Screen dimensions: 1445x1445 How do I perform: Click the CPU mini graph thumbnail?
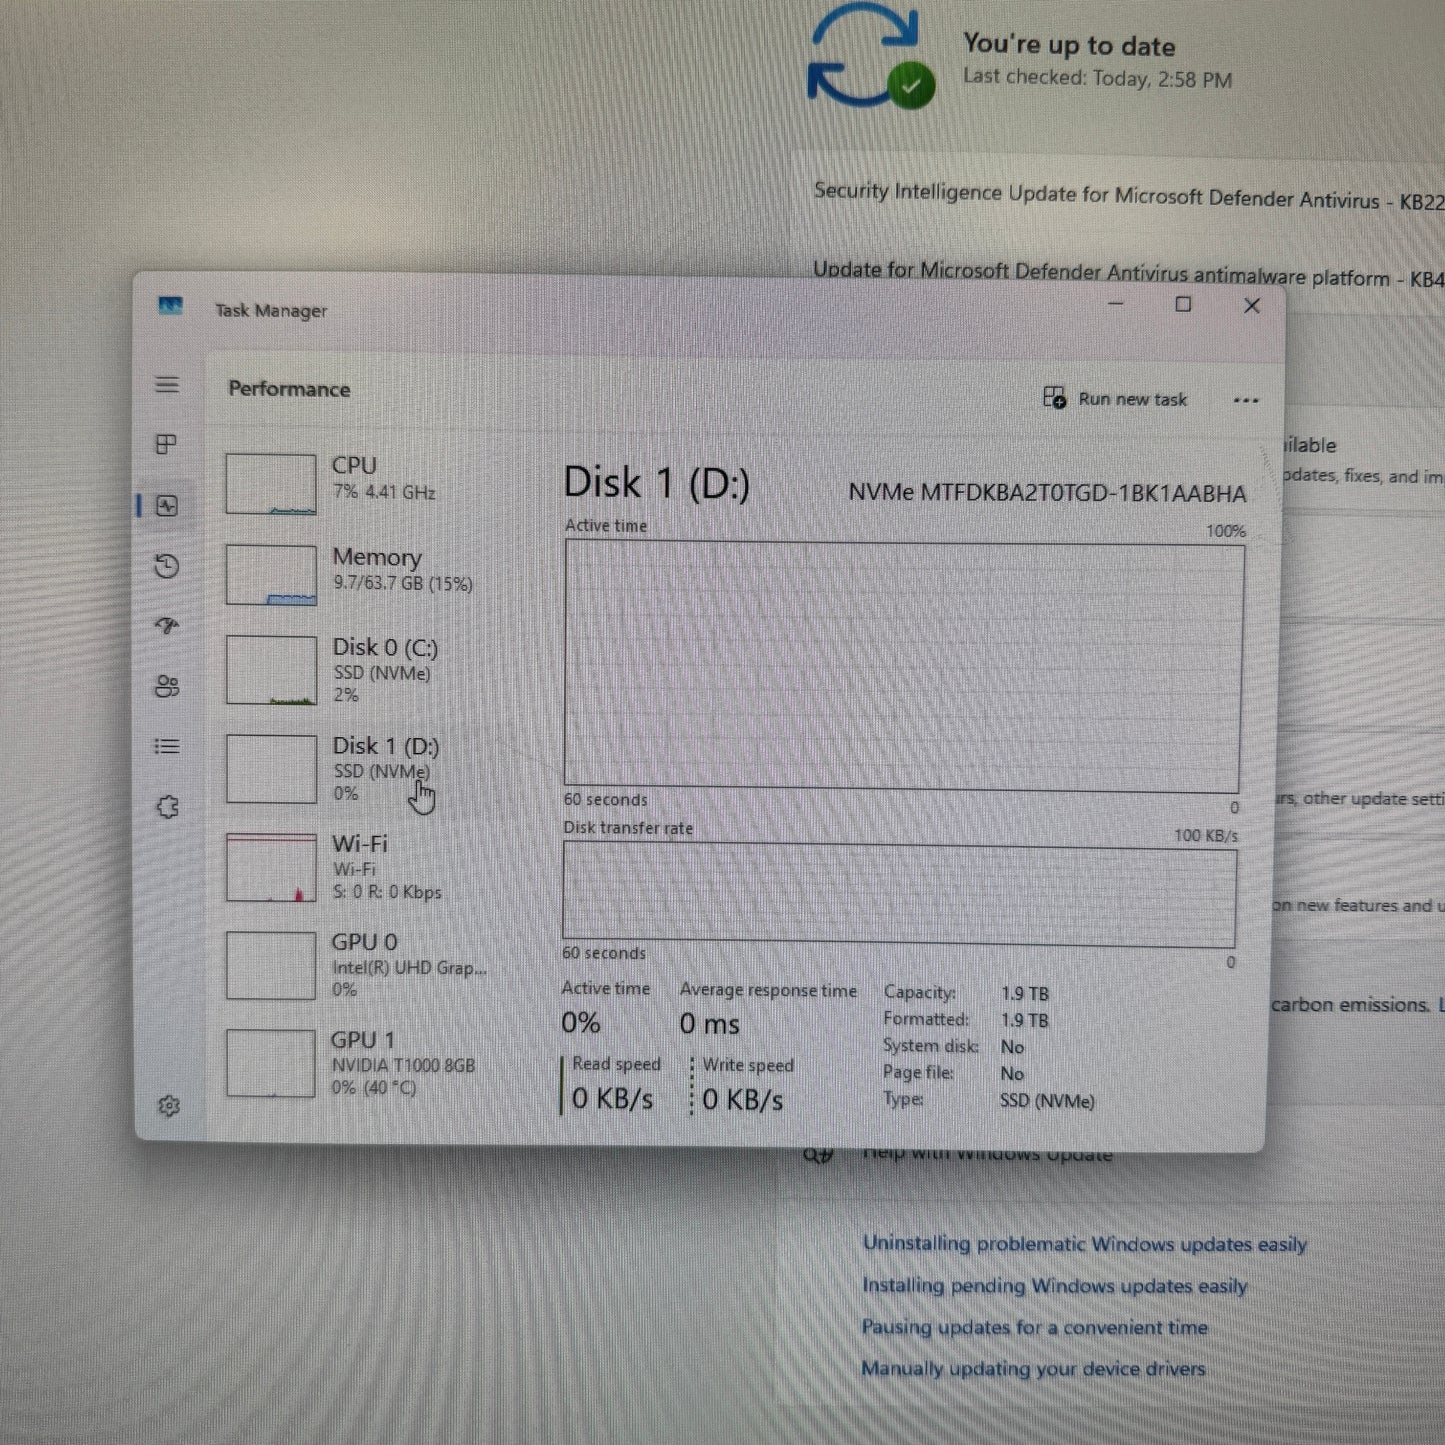click(x=271, y=484)
